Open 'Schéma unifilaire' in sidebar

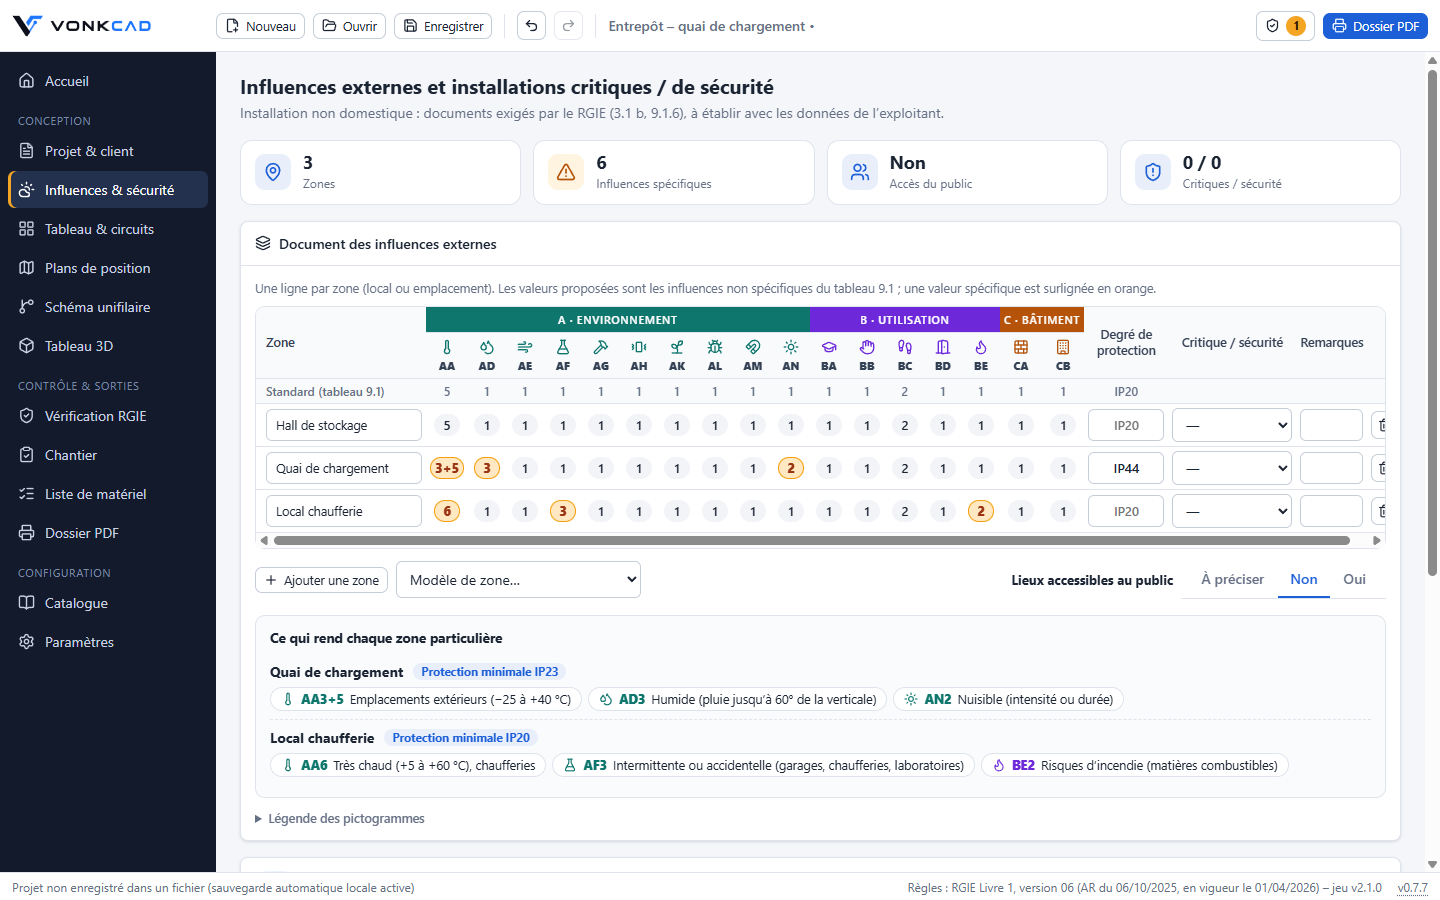pyautogui.click(x=108, y=307)
